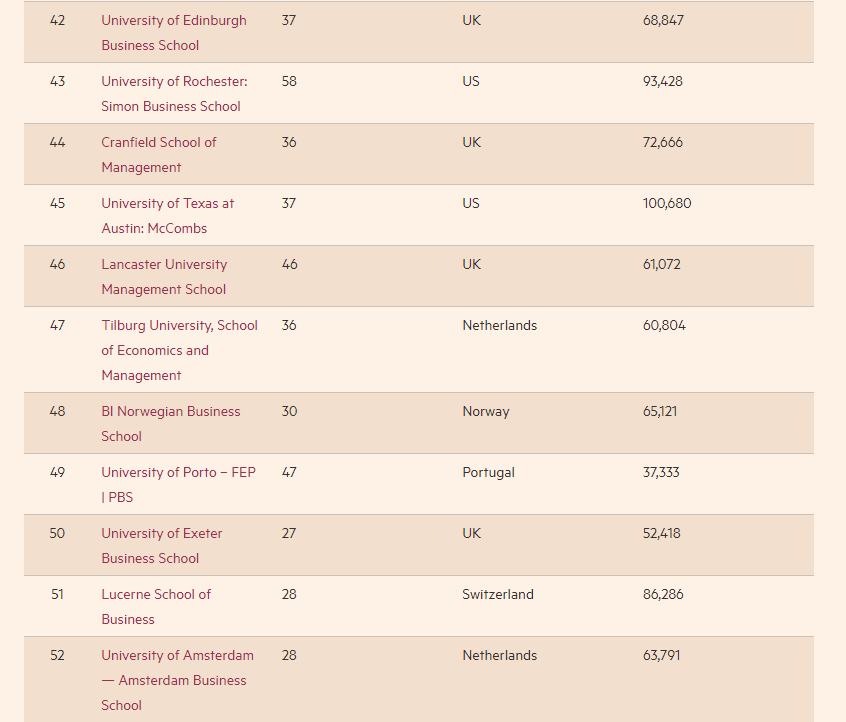The image size is (846, 722).
Task: Select rank number 42
Action: click(x=57, y=21)
